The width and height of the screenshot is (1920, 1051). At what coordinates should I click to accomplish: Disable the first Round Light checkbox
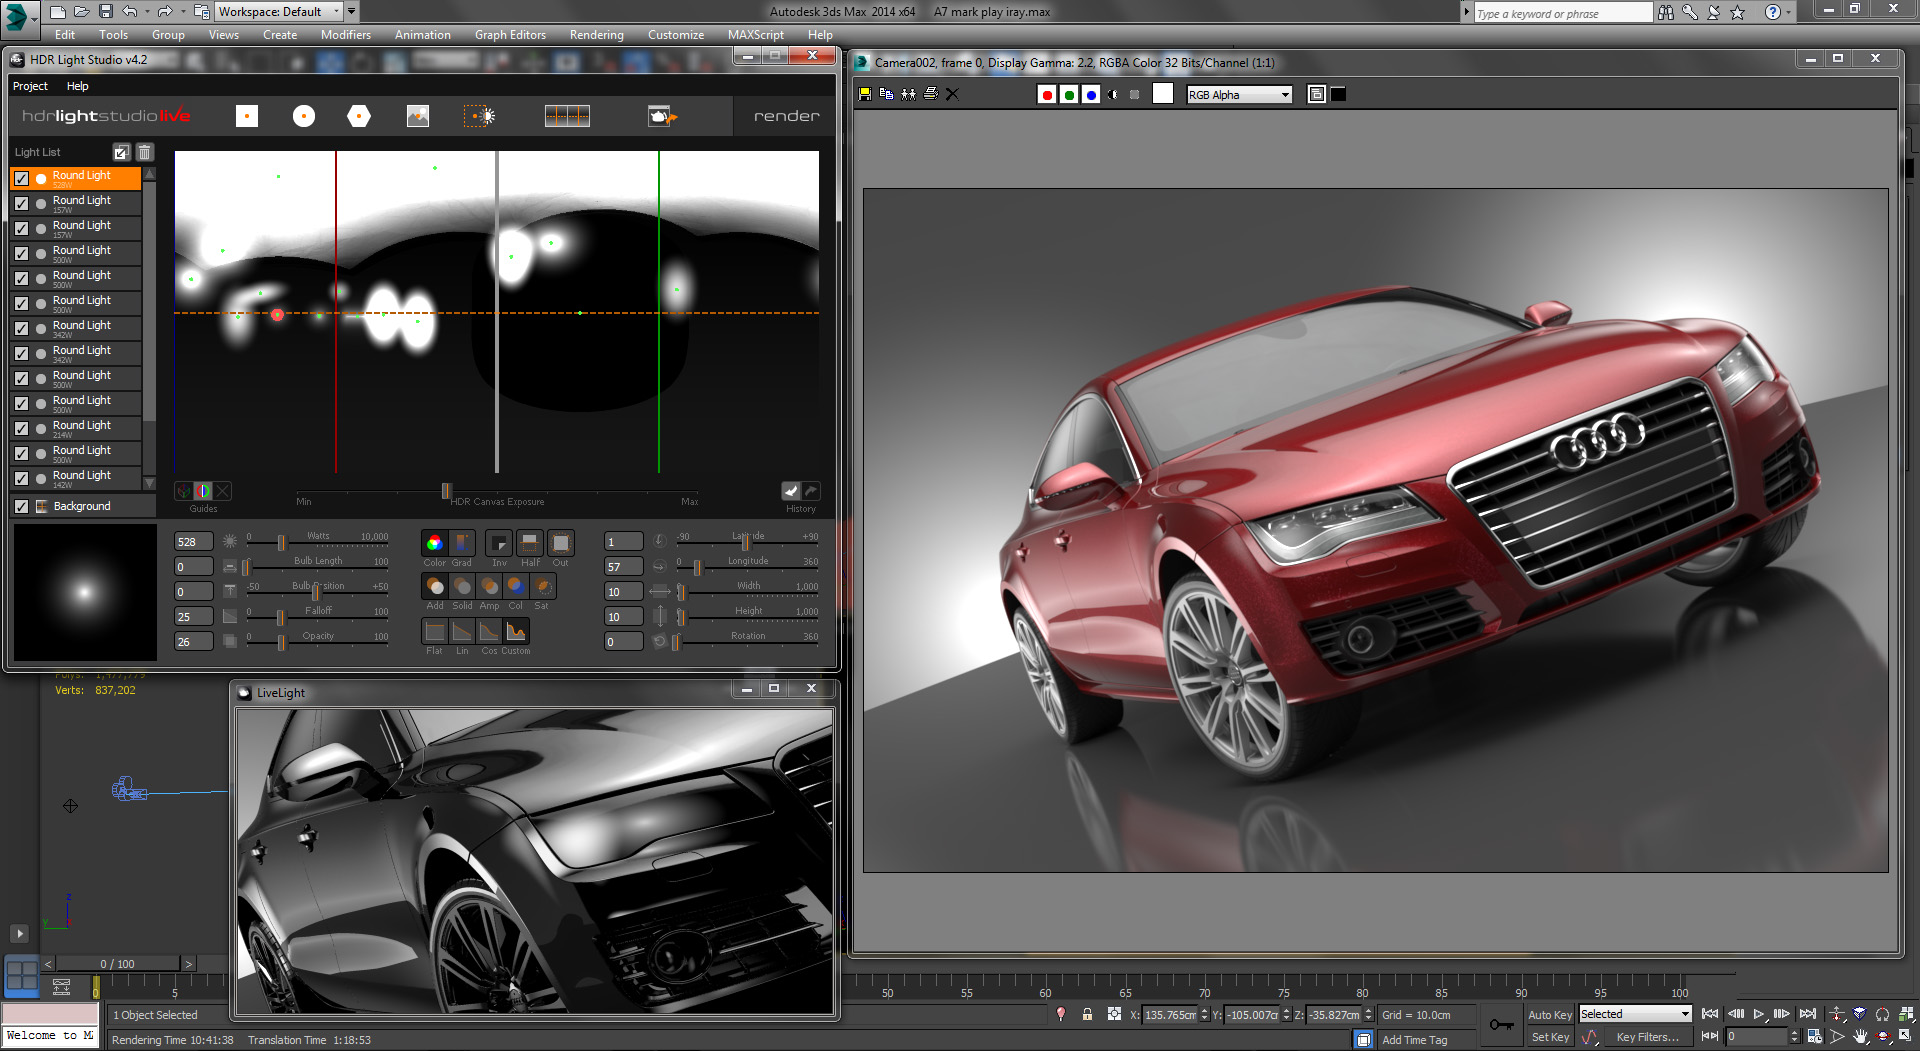[21, 178]
